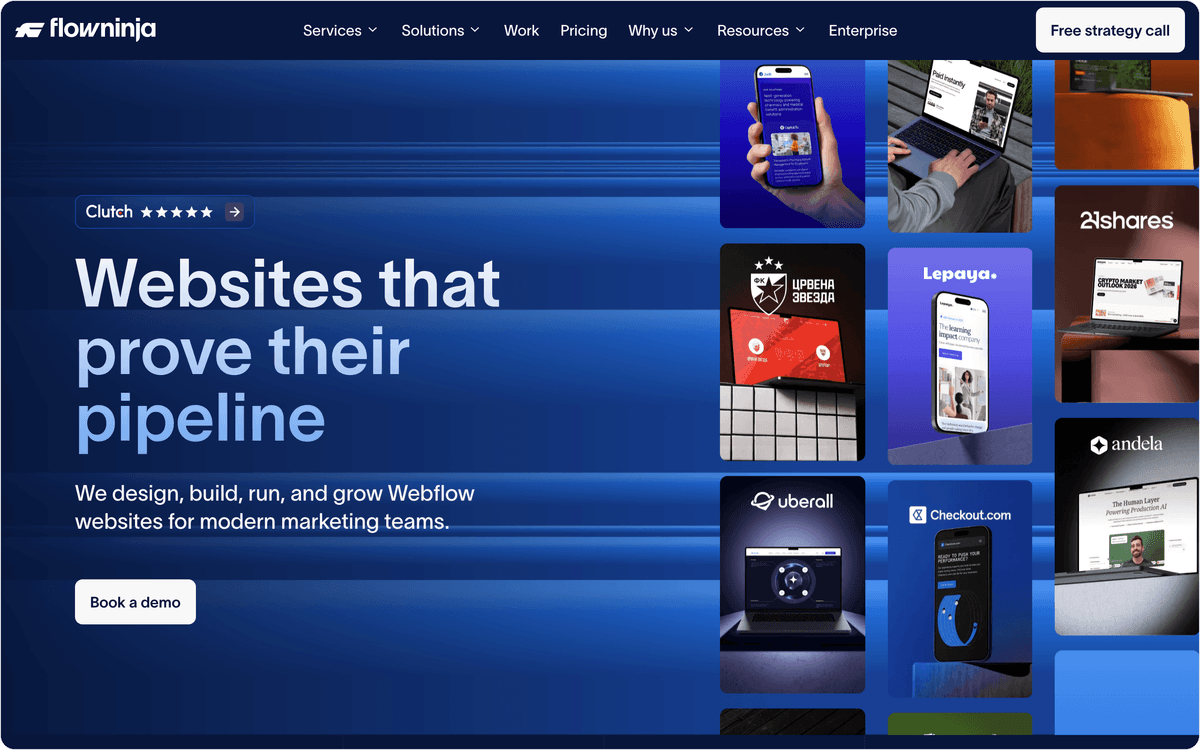1200x750 pixels.
Task: Click the Clutch rating stars
Action: pyautogui.click(x=177, y=212)
